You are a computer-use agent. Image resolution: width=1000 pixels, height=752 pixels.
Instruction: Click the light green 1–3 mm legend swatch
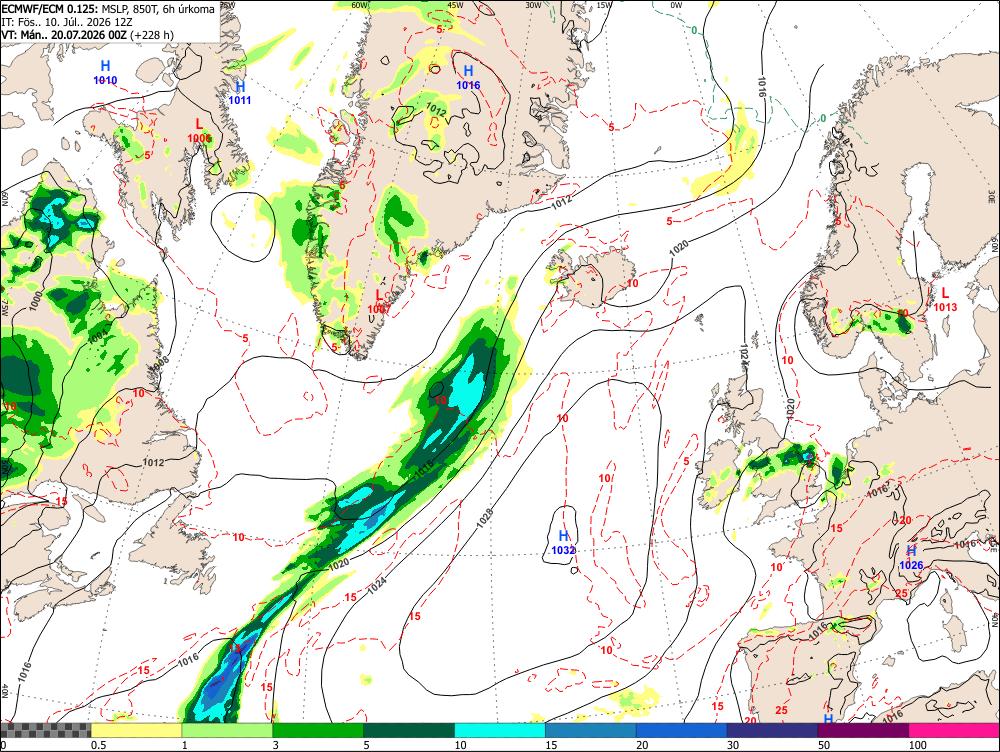(227, 730)
